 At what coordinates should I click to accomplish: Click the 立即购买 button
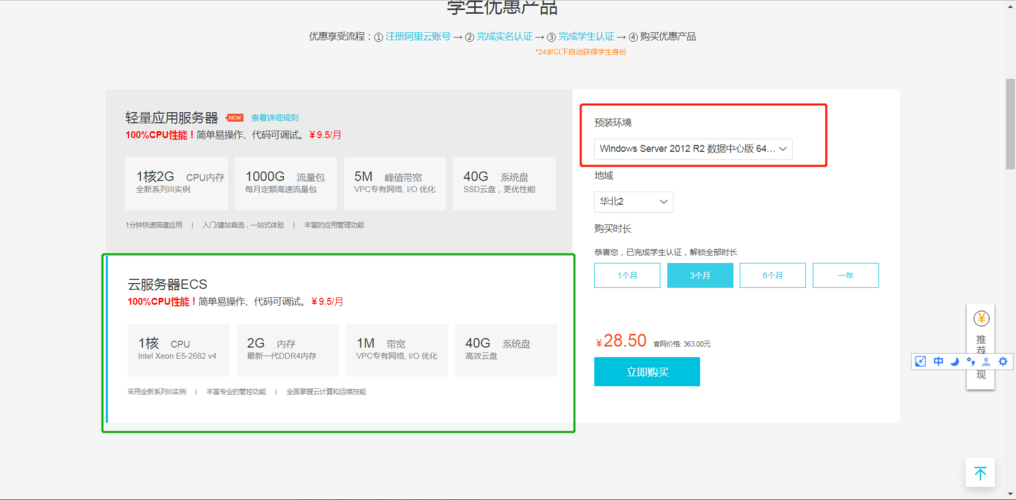647,372
